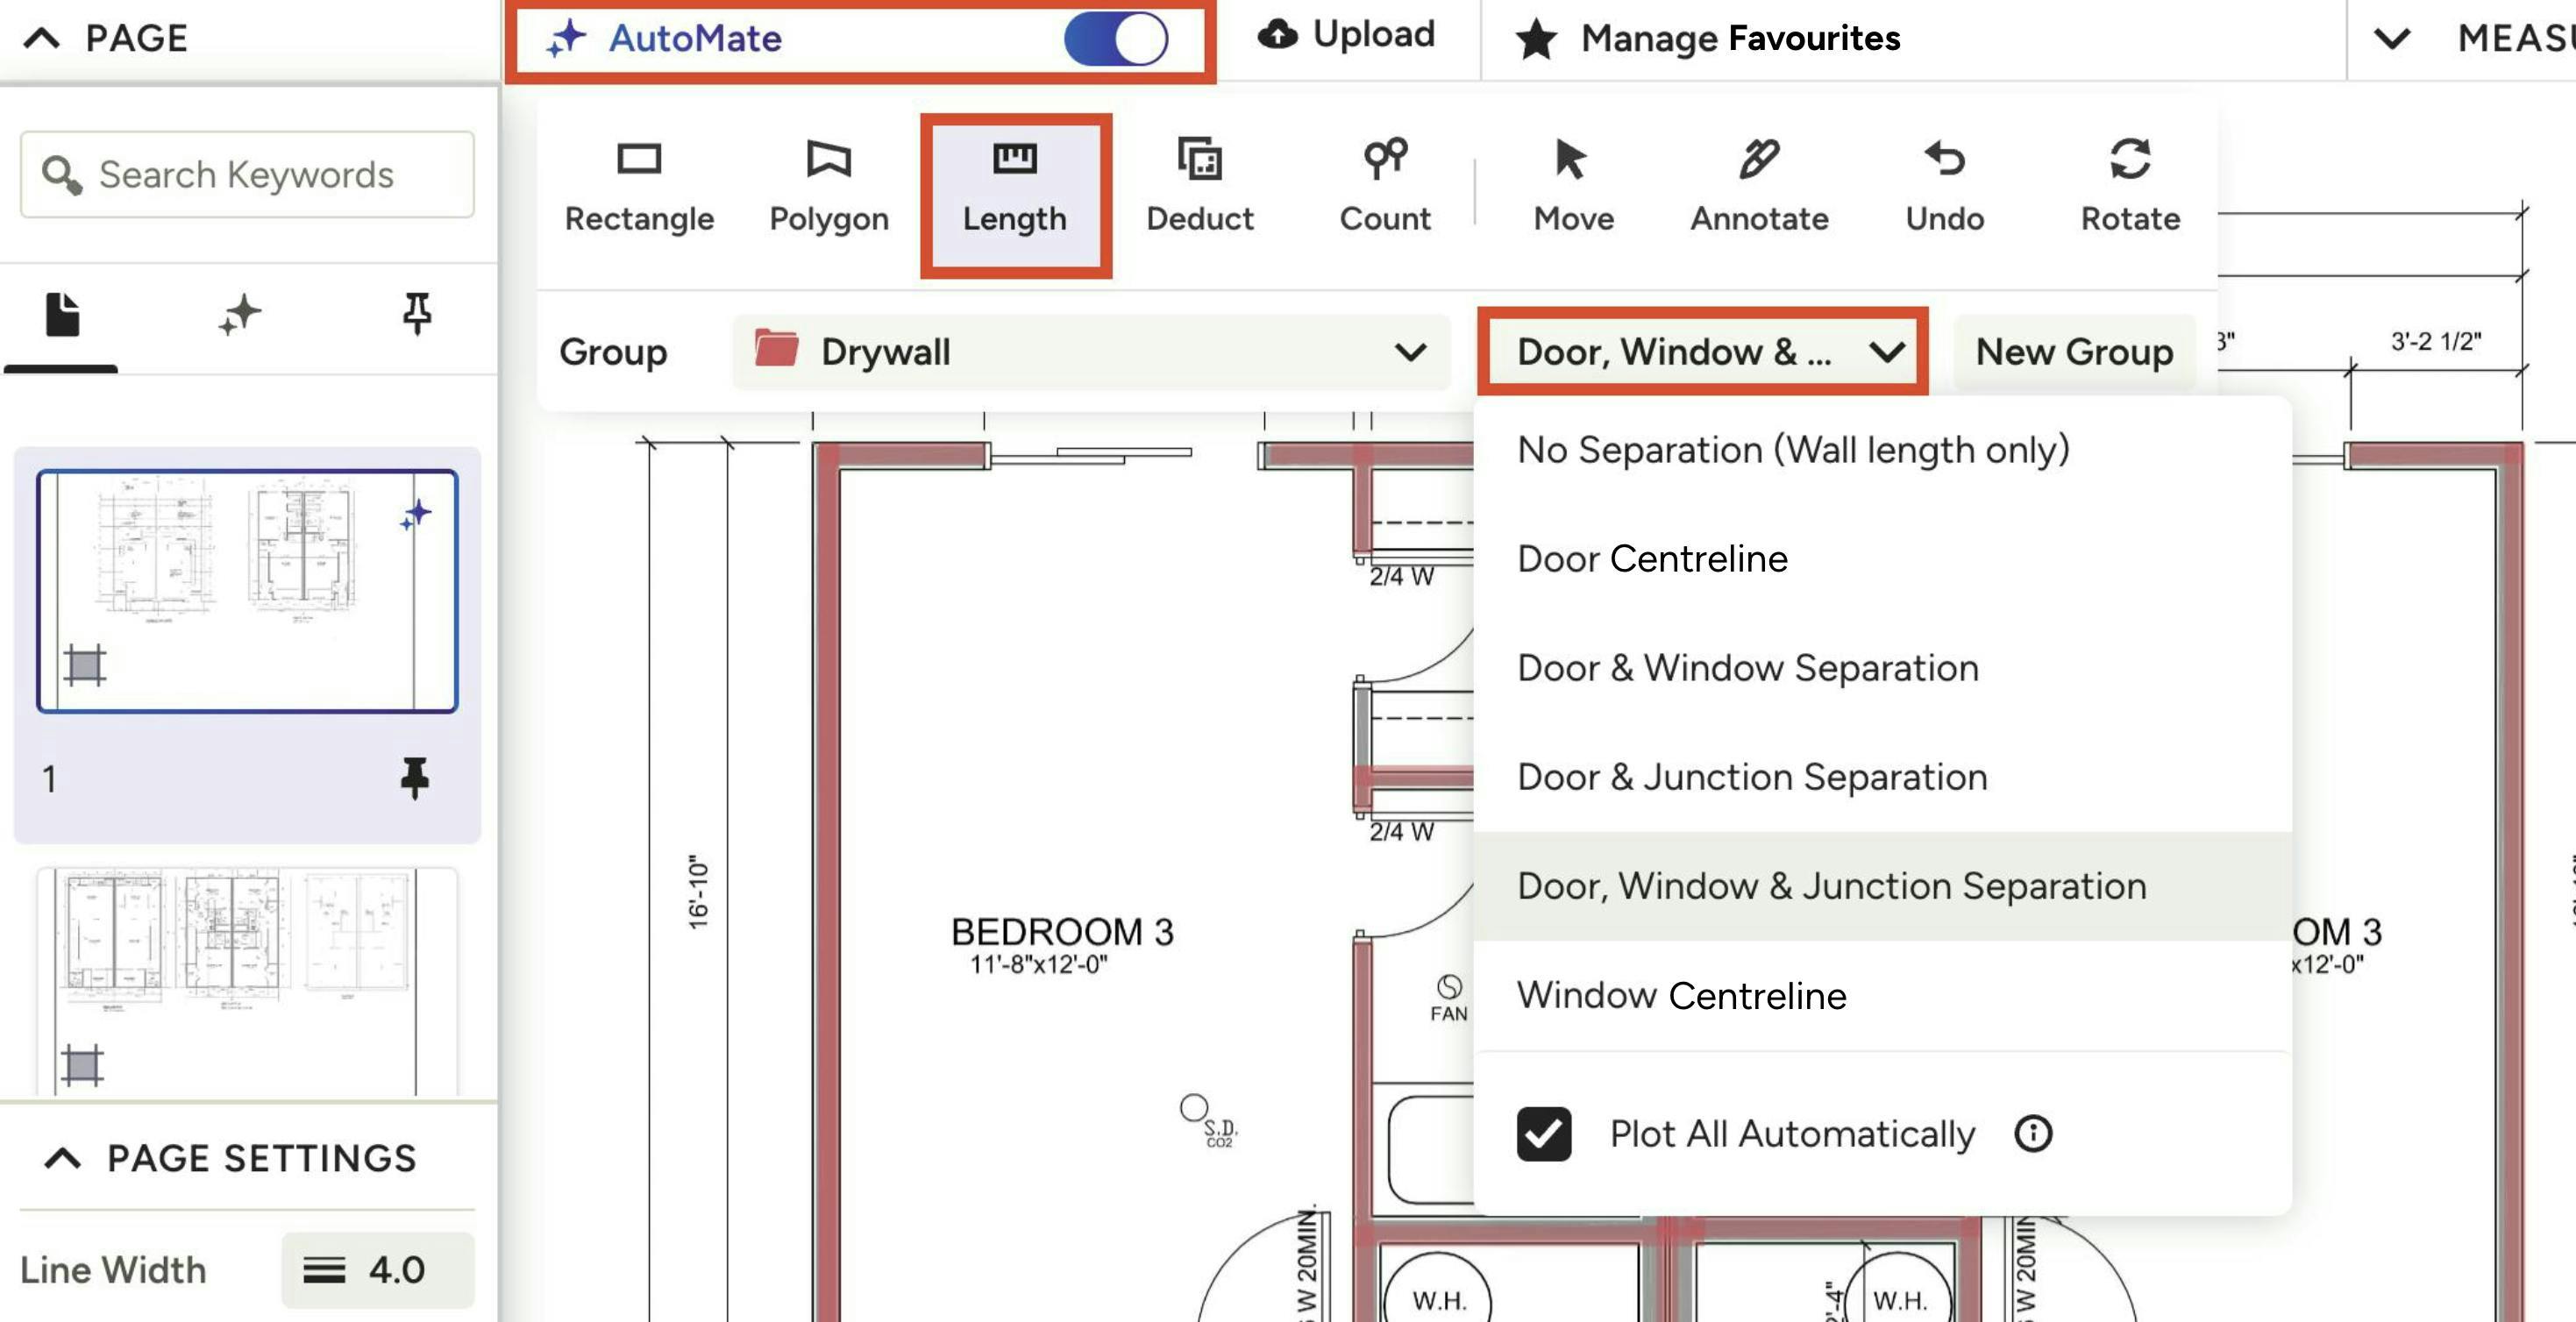Image resolution: width=2576 pixels, height=1322 pixels.
Task: Select No Separation (Wall length only)
Action: (x=1792, y=450)
